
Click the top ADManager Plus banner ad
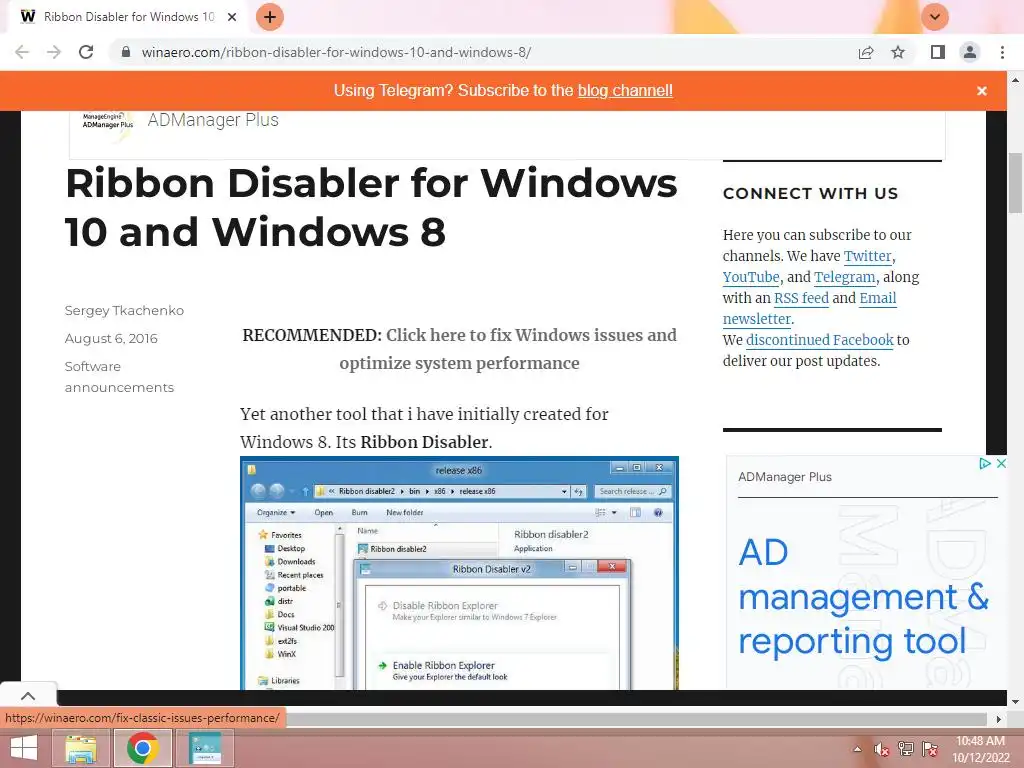click(x=506, y=134)
